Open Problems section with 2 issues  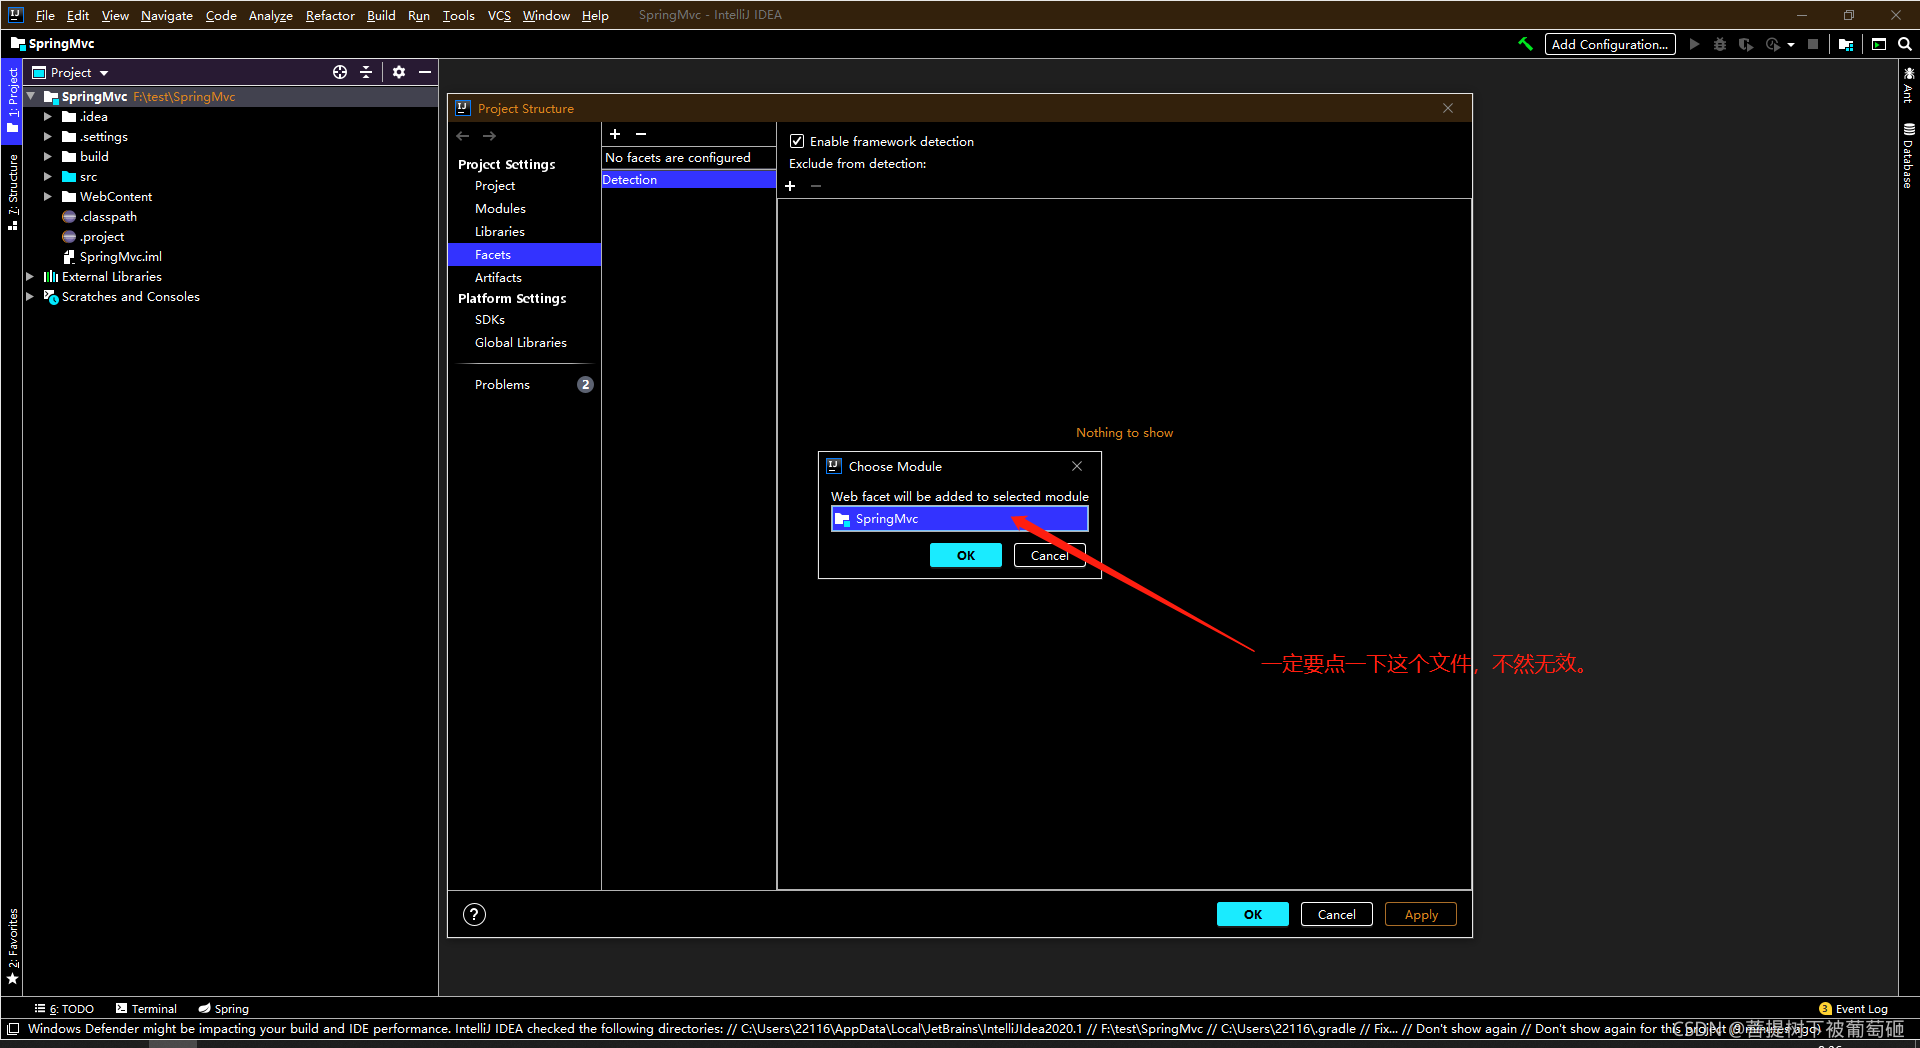524,385
